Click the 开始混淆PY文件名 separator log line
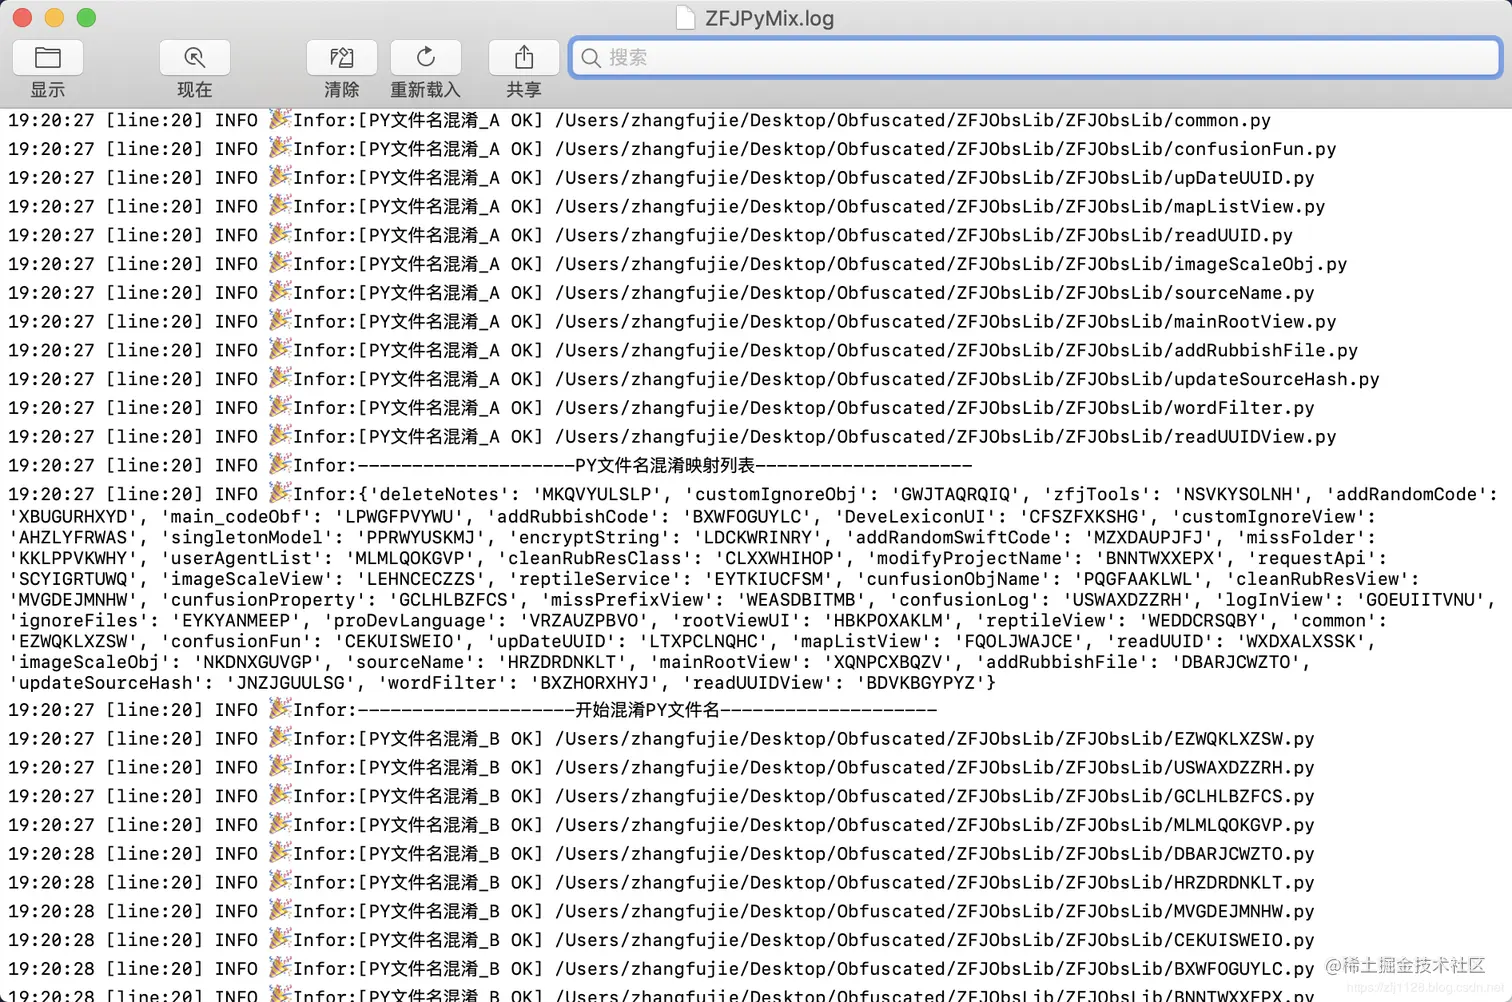This screenshot has height=1002, width=1512. [x=473, y=711]
